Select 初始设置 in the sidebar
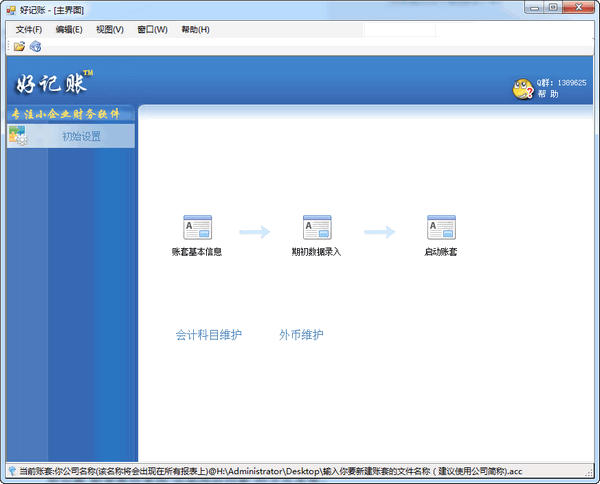The width and height of the screenshot is (600, 484). (x=71, y=136)
